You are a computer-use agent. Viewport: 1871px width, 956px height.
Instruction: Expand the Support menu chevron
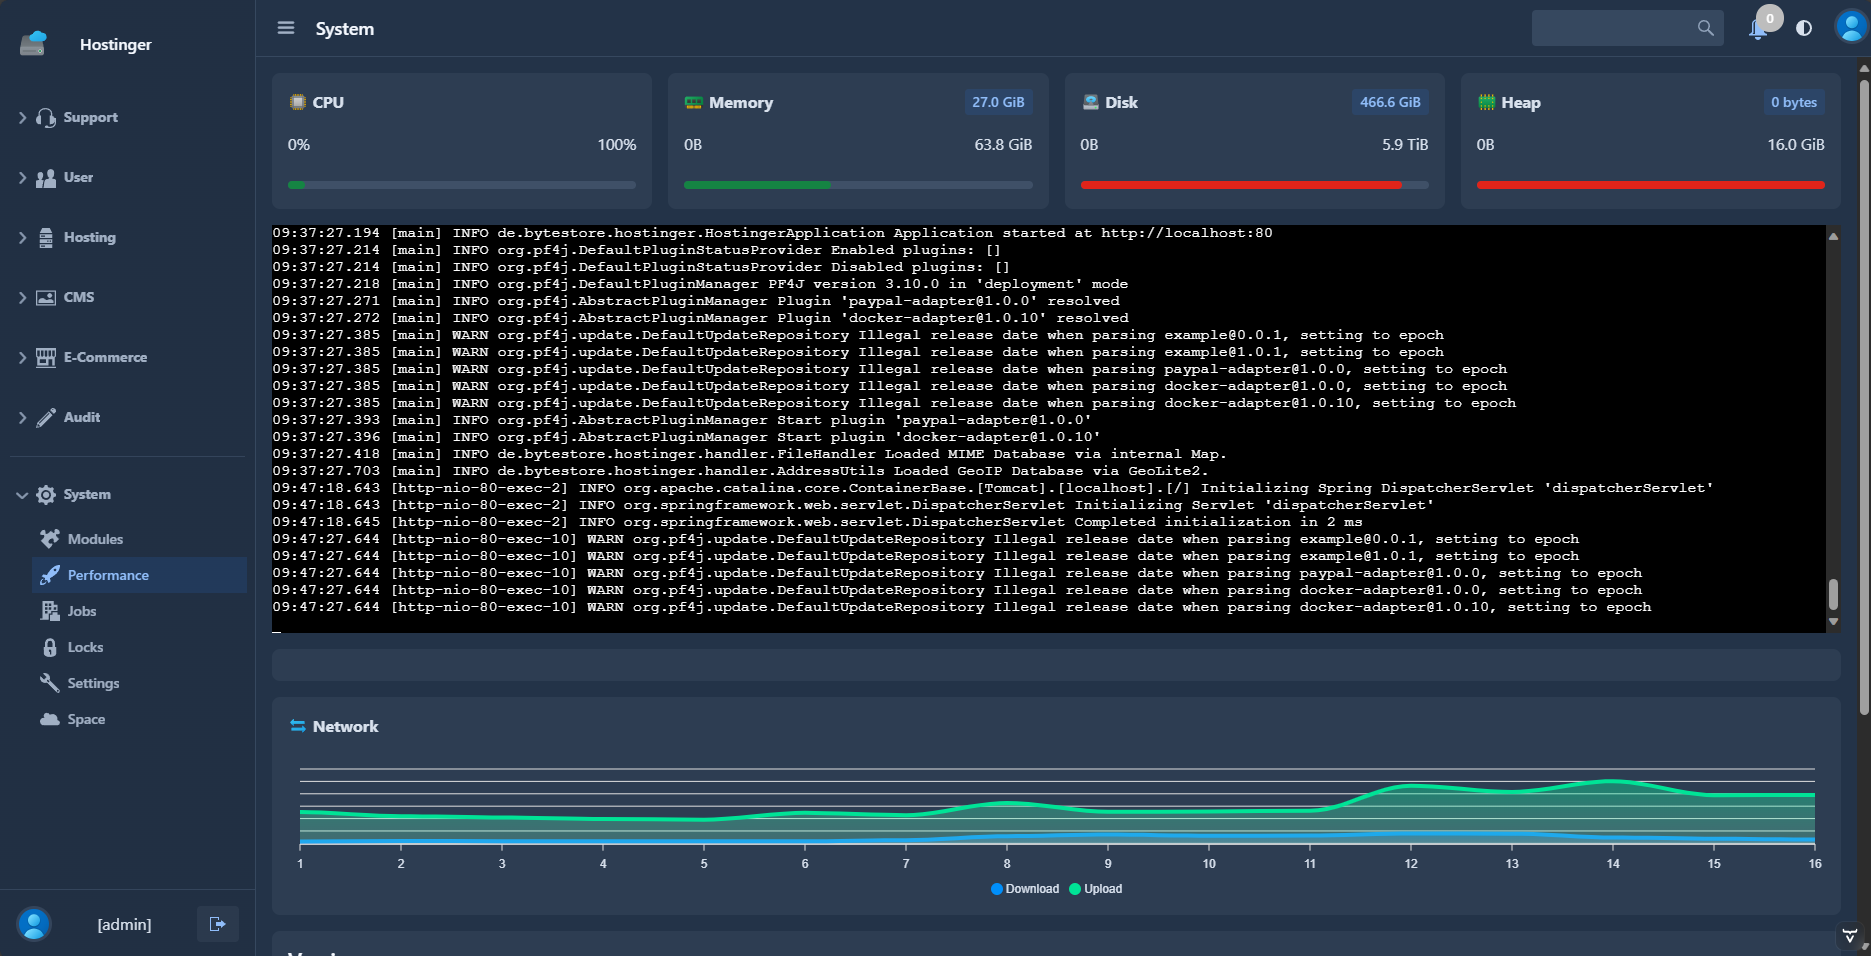click(22, 118)
